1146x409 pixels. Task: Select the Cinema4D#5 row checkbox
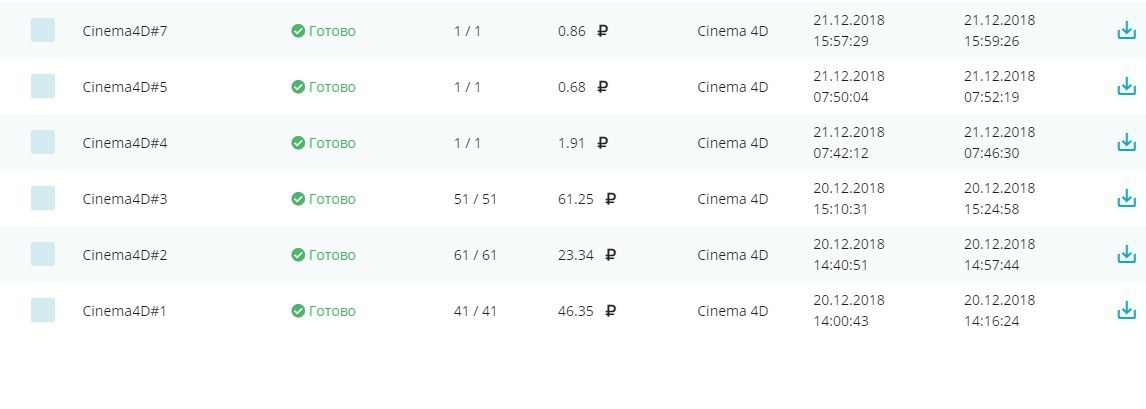(x=43, y=86)
